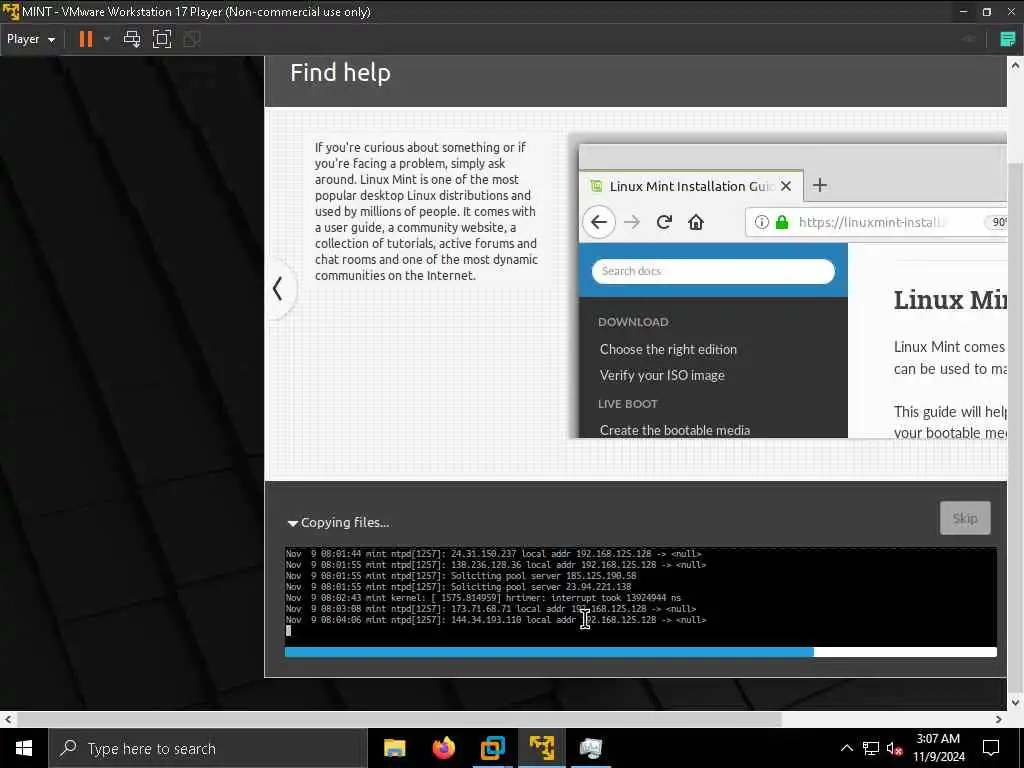
Task: Open VMware notes panel icon
Action: click(1008, 39)
